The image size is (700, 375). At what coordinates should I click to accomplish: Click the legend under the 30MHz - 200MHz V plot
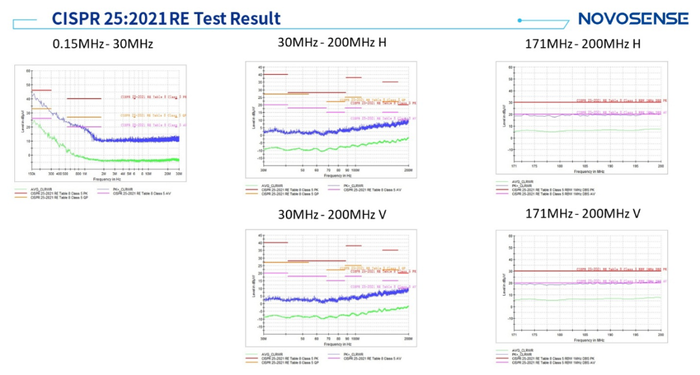click(324, 358)
